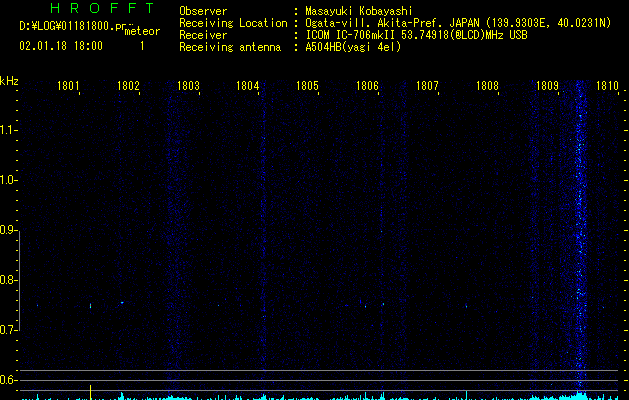Click the 1810 time marker
This screenshot has width=629, height=400.
tap(607, 86)
